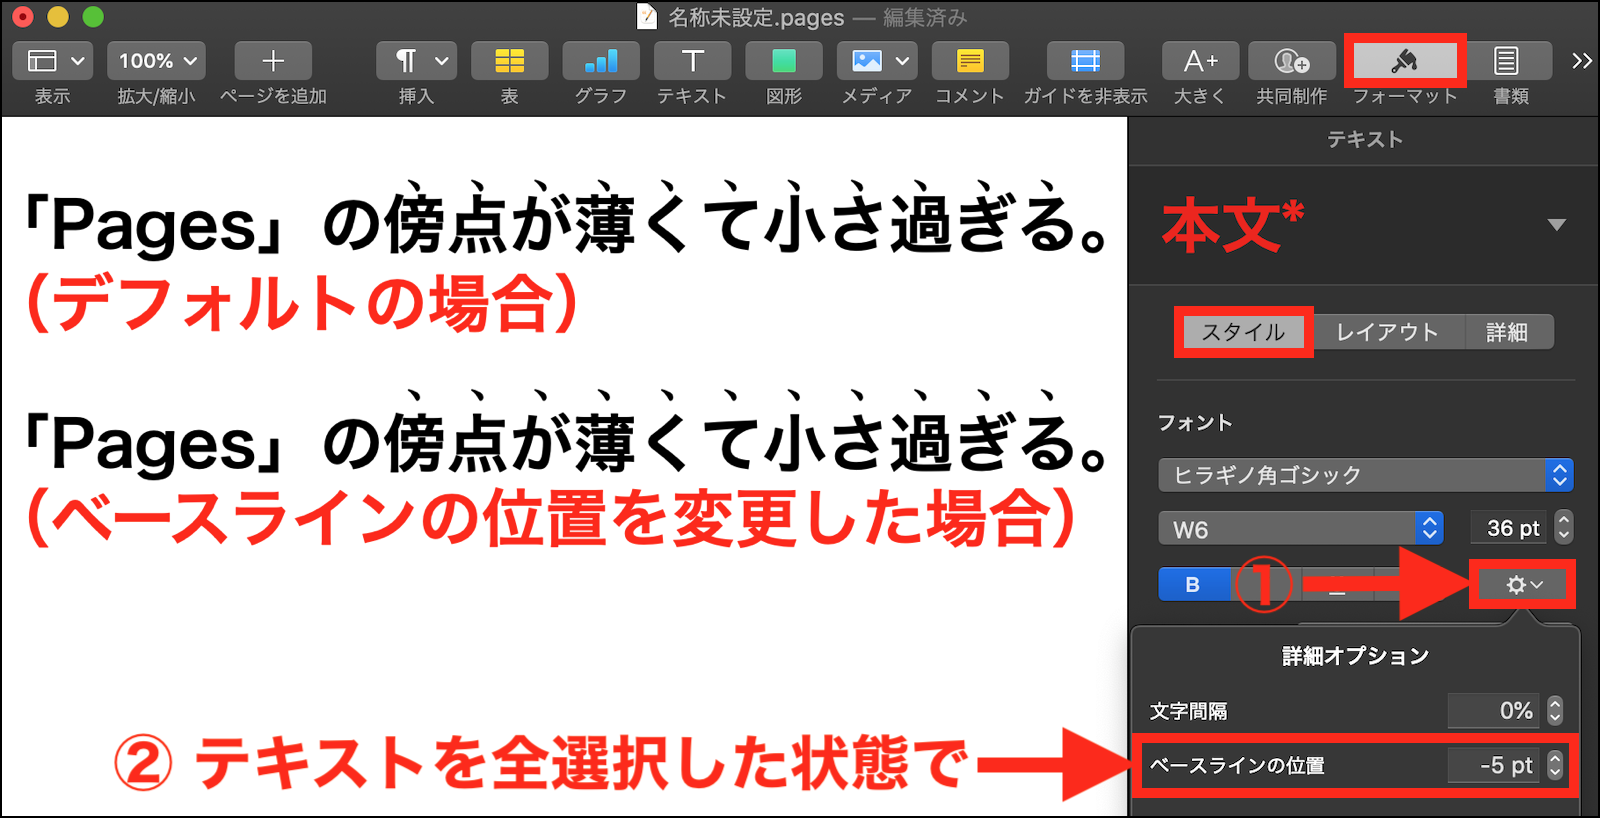Hide guides with the ガイドを非表示 icon

tap(1085, 61)
